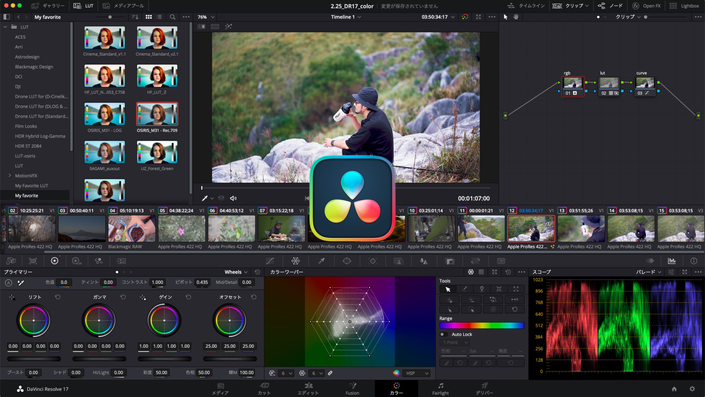Image resolution: width=705 pixels, height=397 pixels.
Task: Select the Blackmagic Design LUT folder
Action: pyautogui.click(x=34, y=67)
